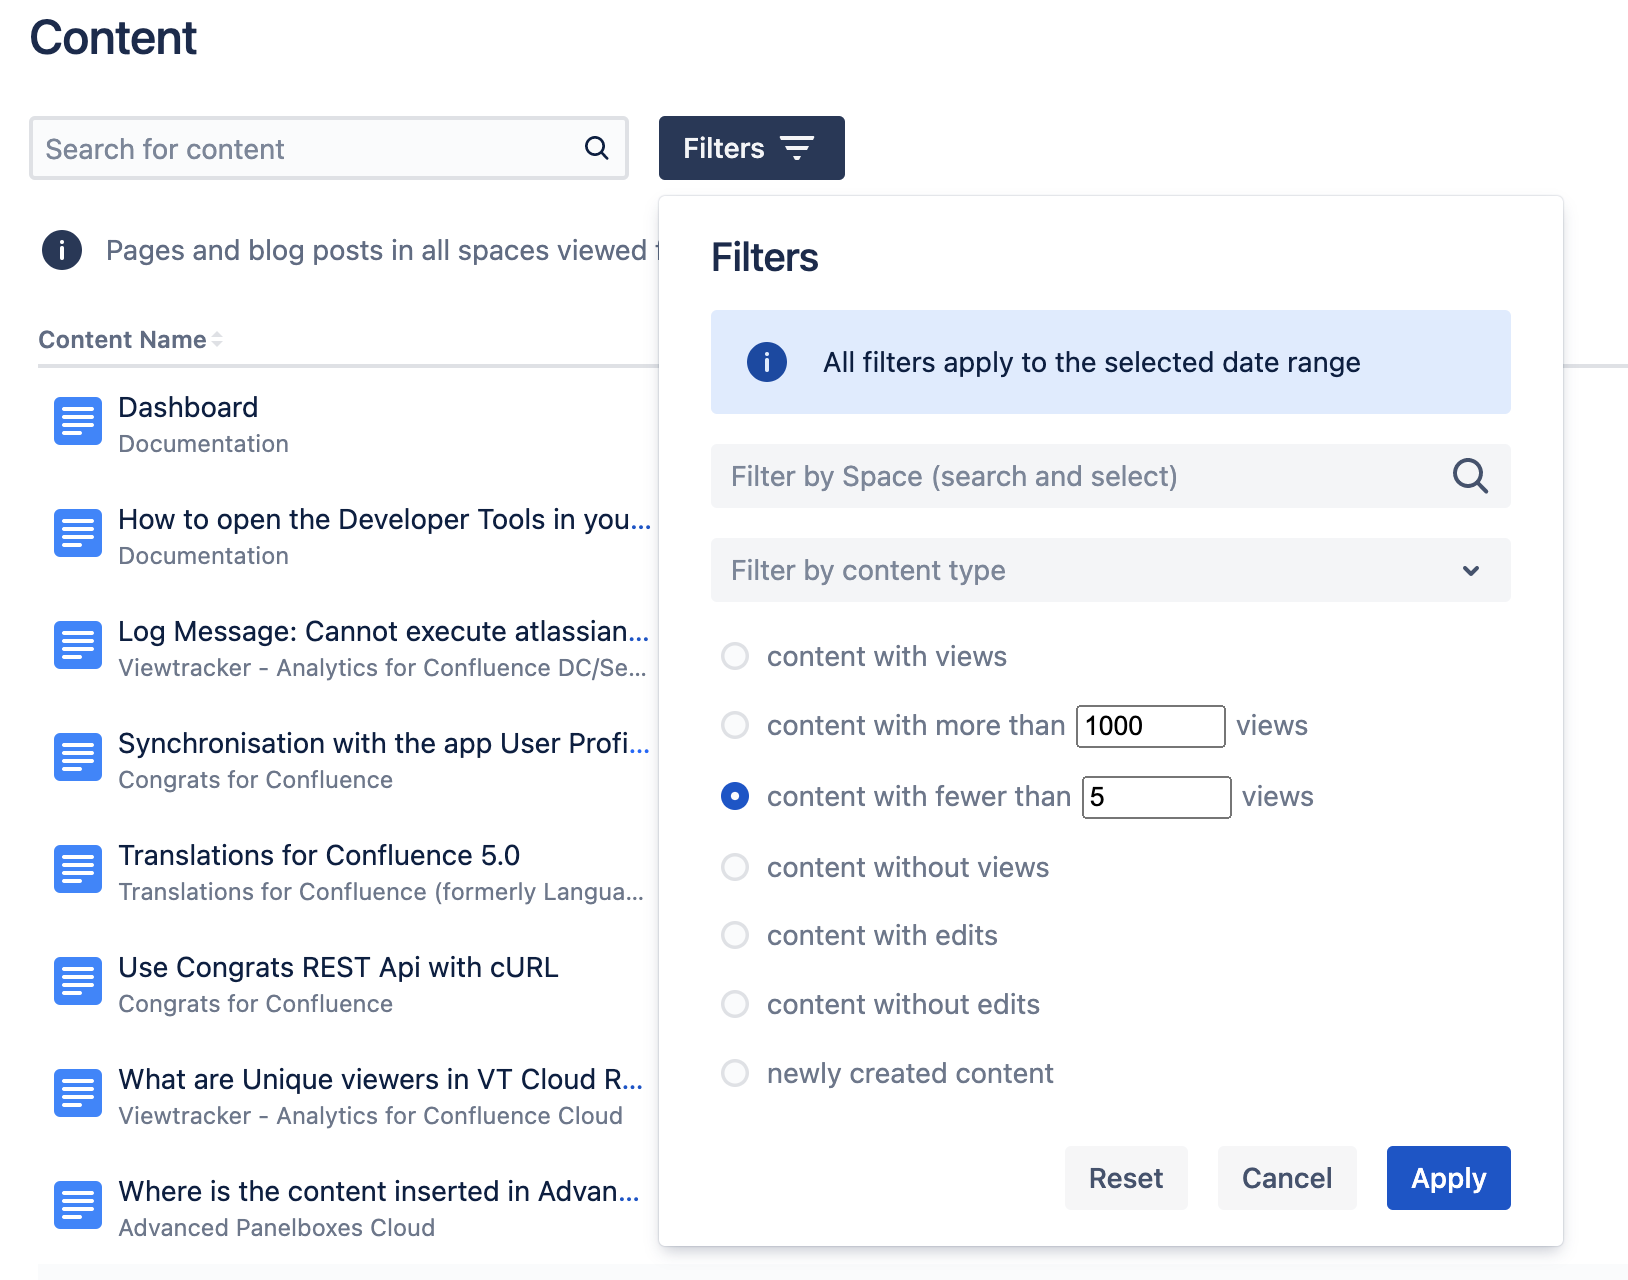This screenshot has height=1280, width=1628.
Task: Reset all filters
Action: click(x=1126, y=1178)
